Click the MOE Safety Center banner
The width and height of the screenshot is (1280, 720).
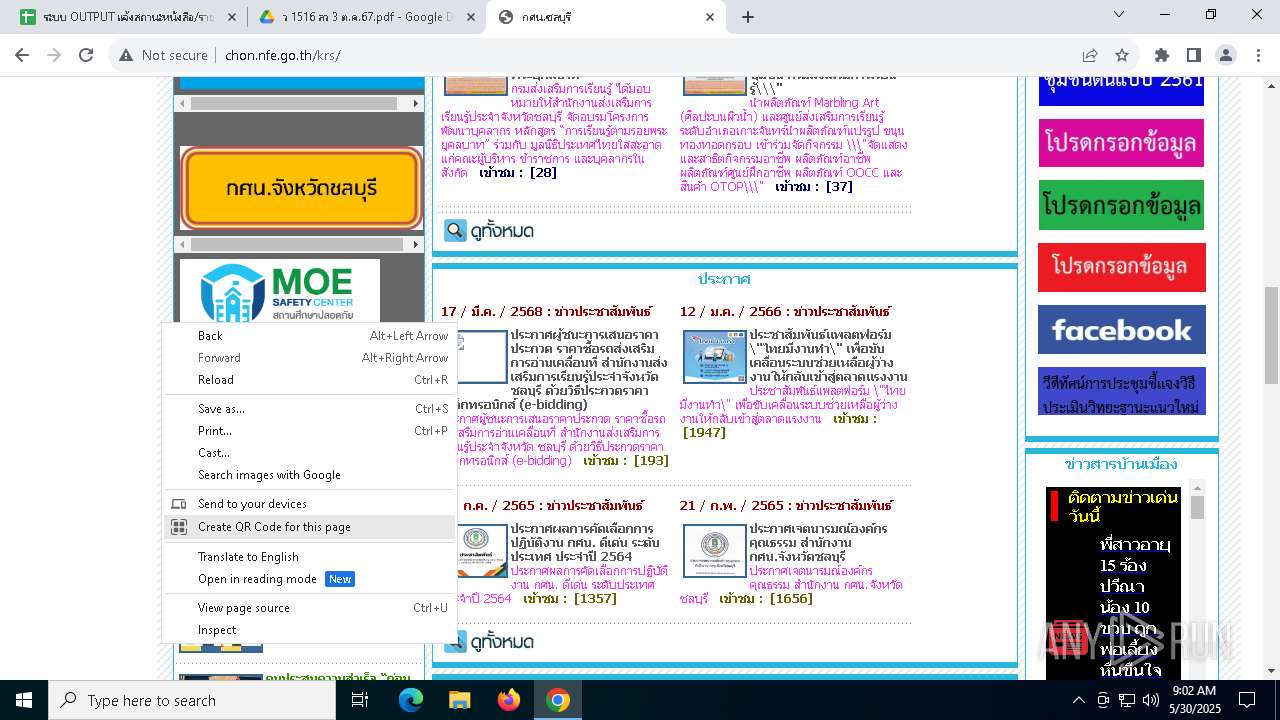280,291
